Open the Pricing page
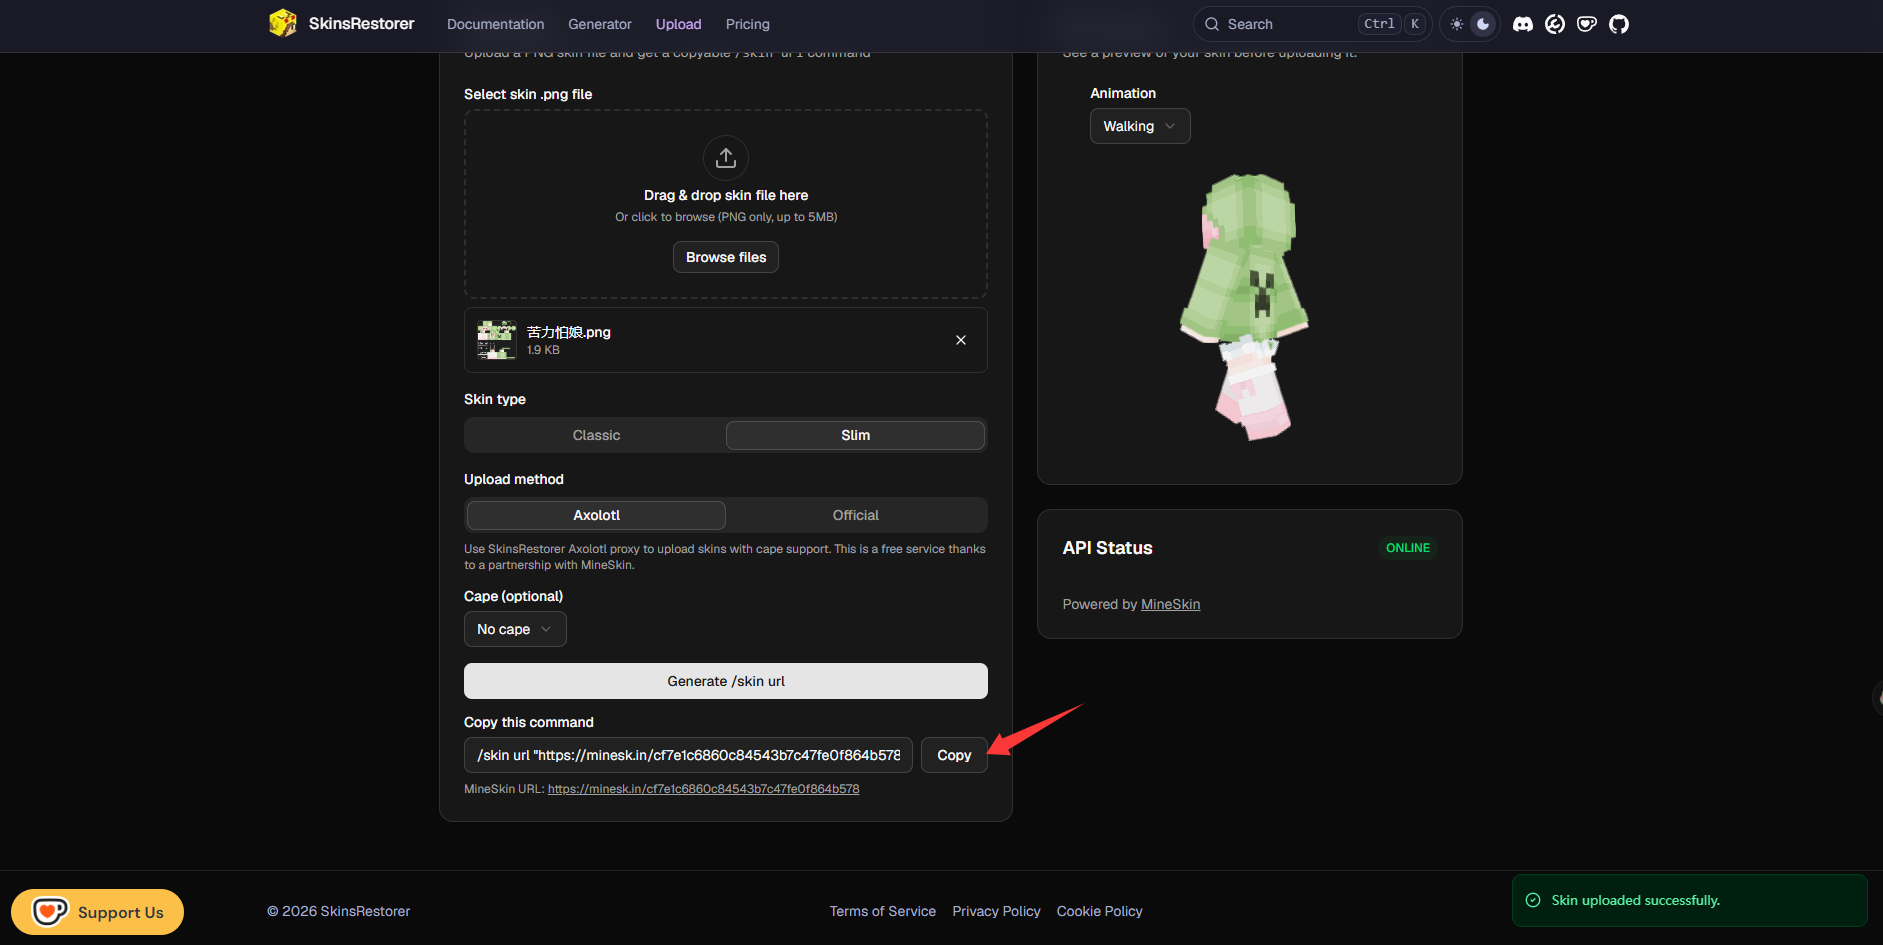1883x945 pixels. point(748,24)
